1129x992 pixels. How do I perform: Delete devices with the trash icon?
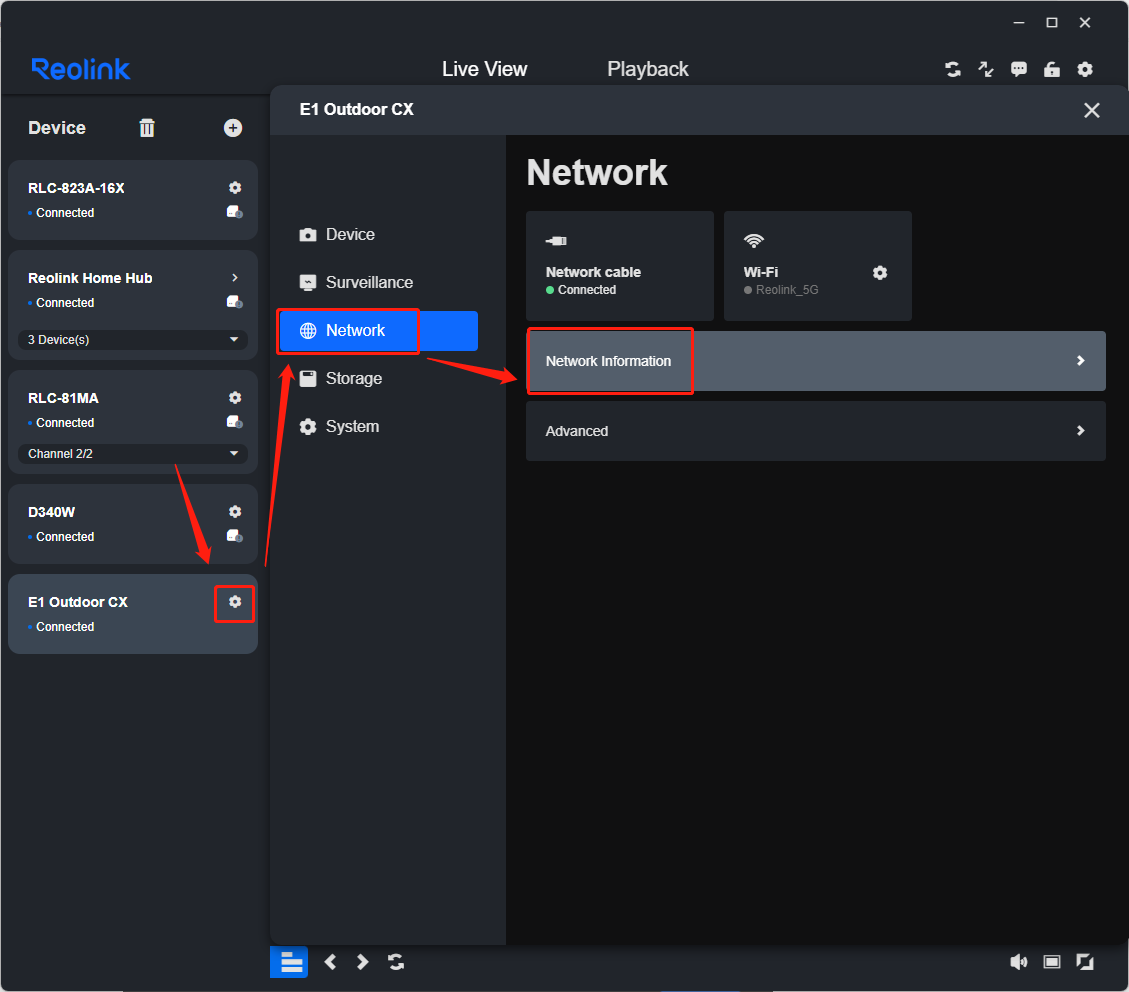point(147,127)
